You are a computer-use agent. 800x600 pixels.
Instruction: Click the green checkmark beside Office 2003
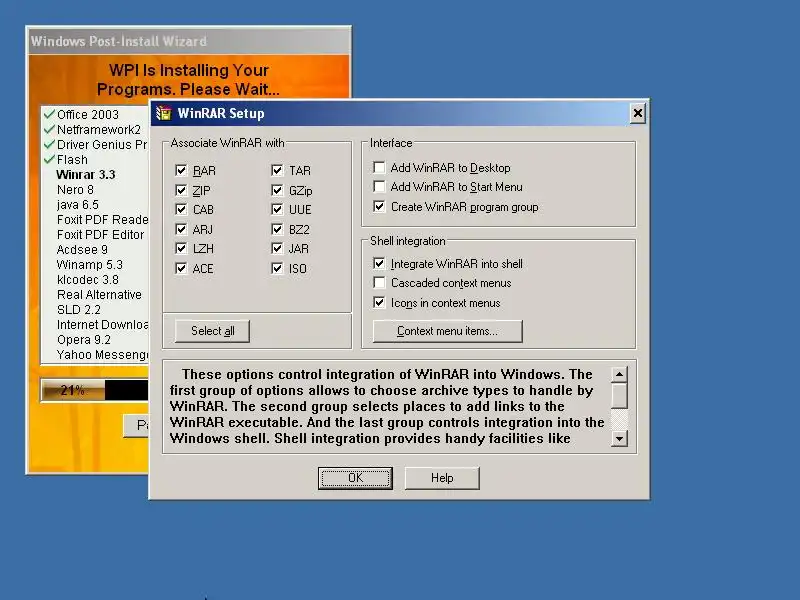click(x=49, y=114)
